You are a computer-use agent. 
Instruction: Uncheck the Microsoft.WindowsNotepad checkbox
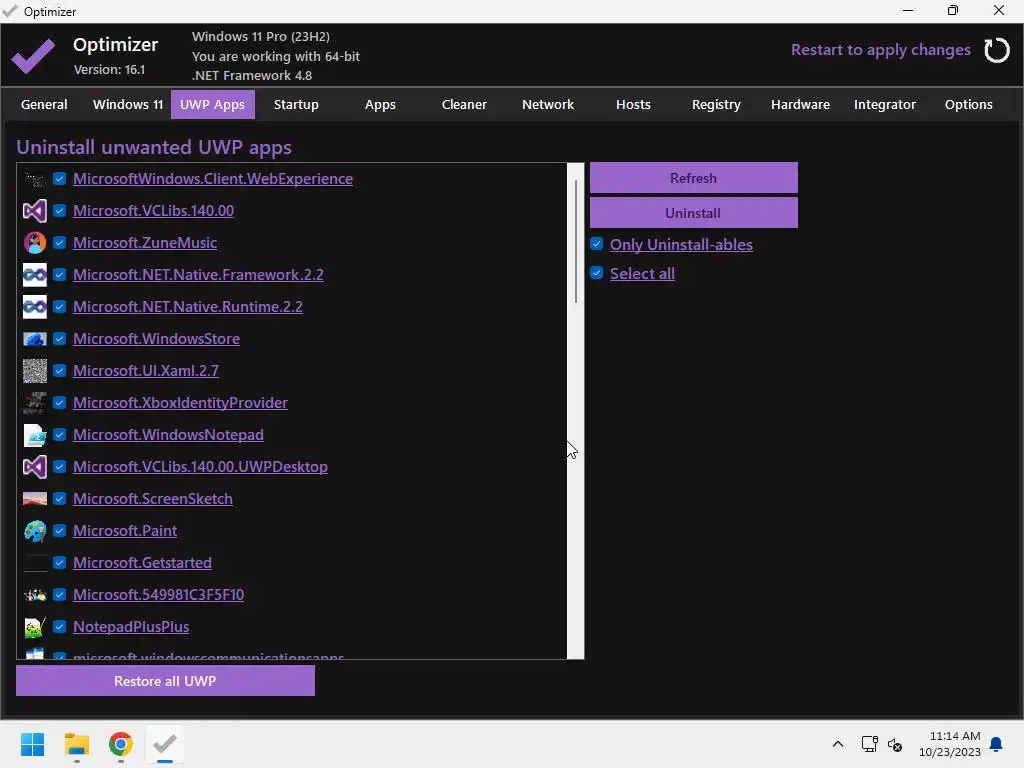[x=59, y=435]
